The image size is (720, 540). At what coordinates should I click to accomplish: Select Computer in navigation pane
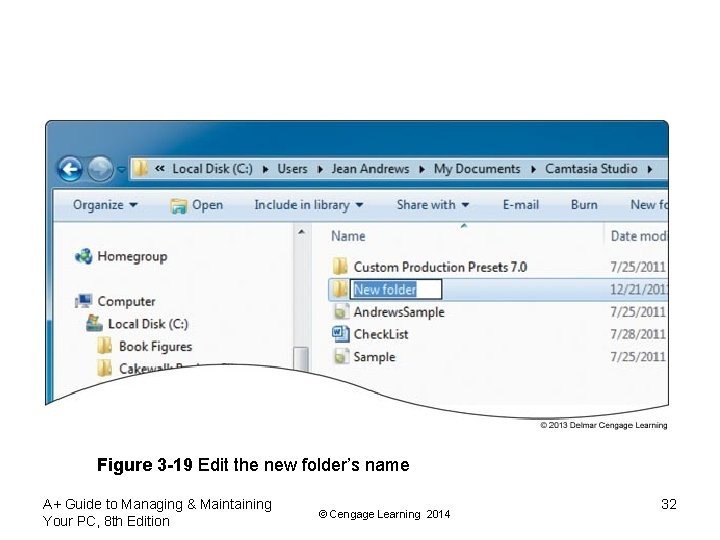point(126,302)
